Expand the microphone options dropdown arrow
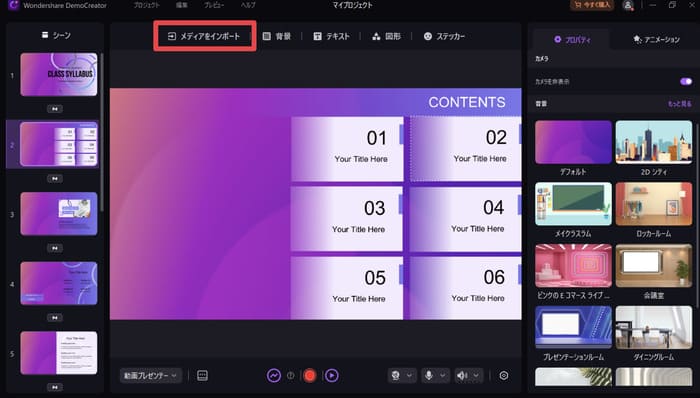Screen dimensions: 700x398 (x=442, y=376)
